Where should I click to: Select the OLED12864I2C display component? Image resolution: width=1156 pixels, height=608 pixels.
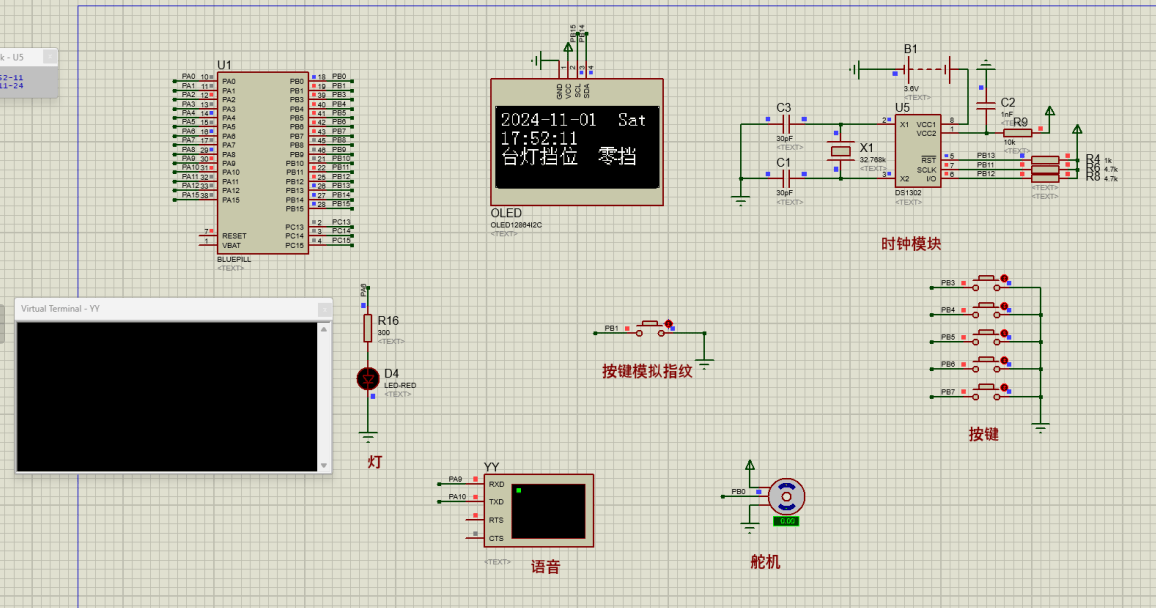pyautogui.click(x=575, y=145)
